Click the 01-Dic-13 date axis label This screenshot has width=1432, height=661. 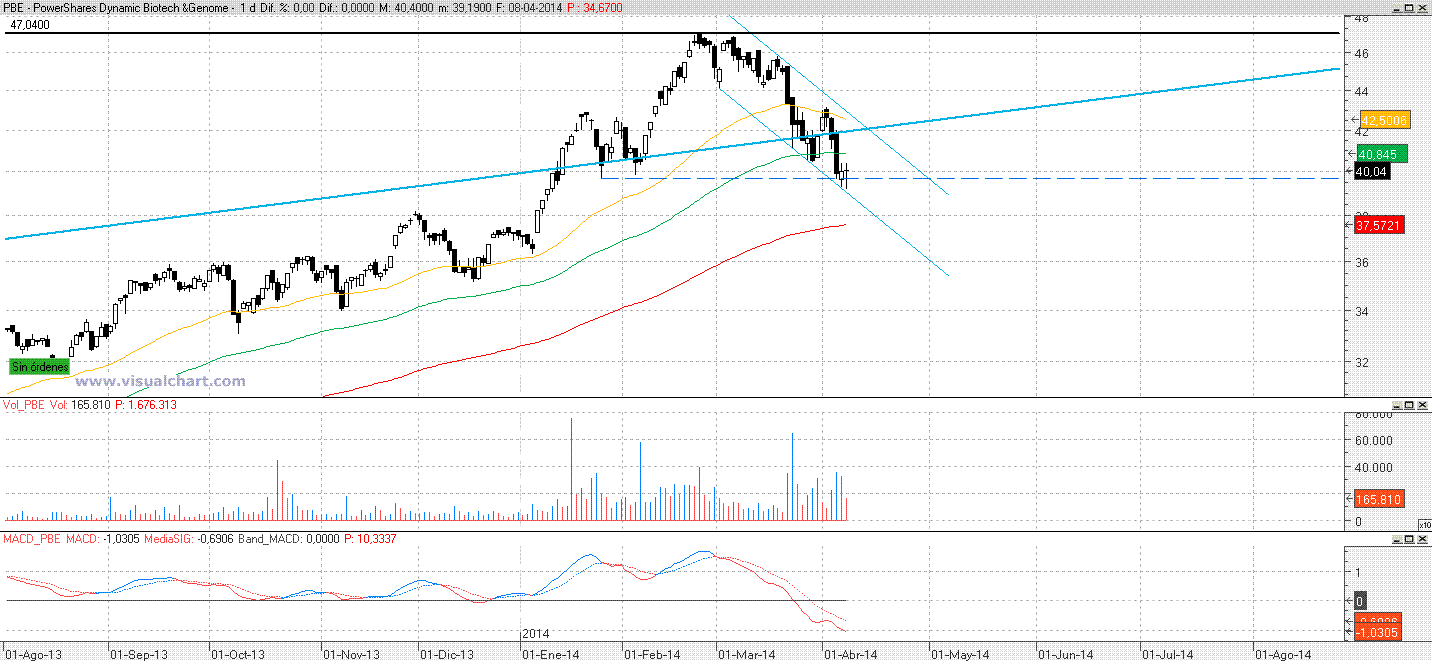pos(446,653)
